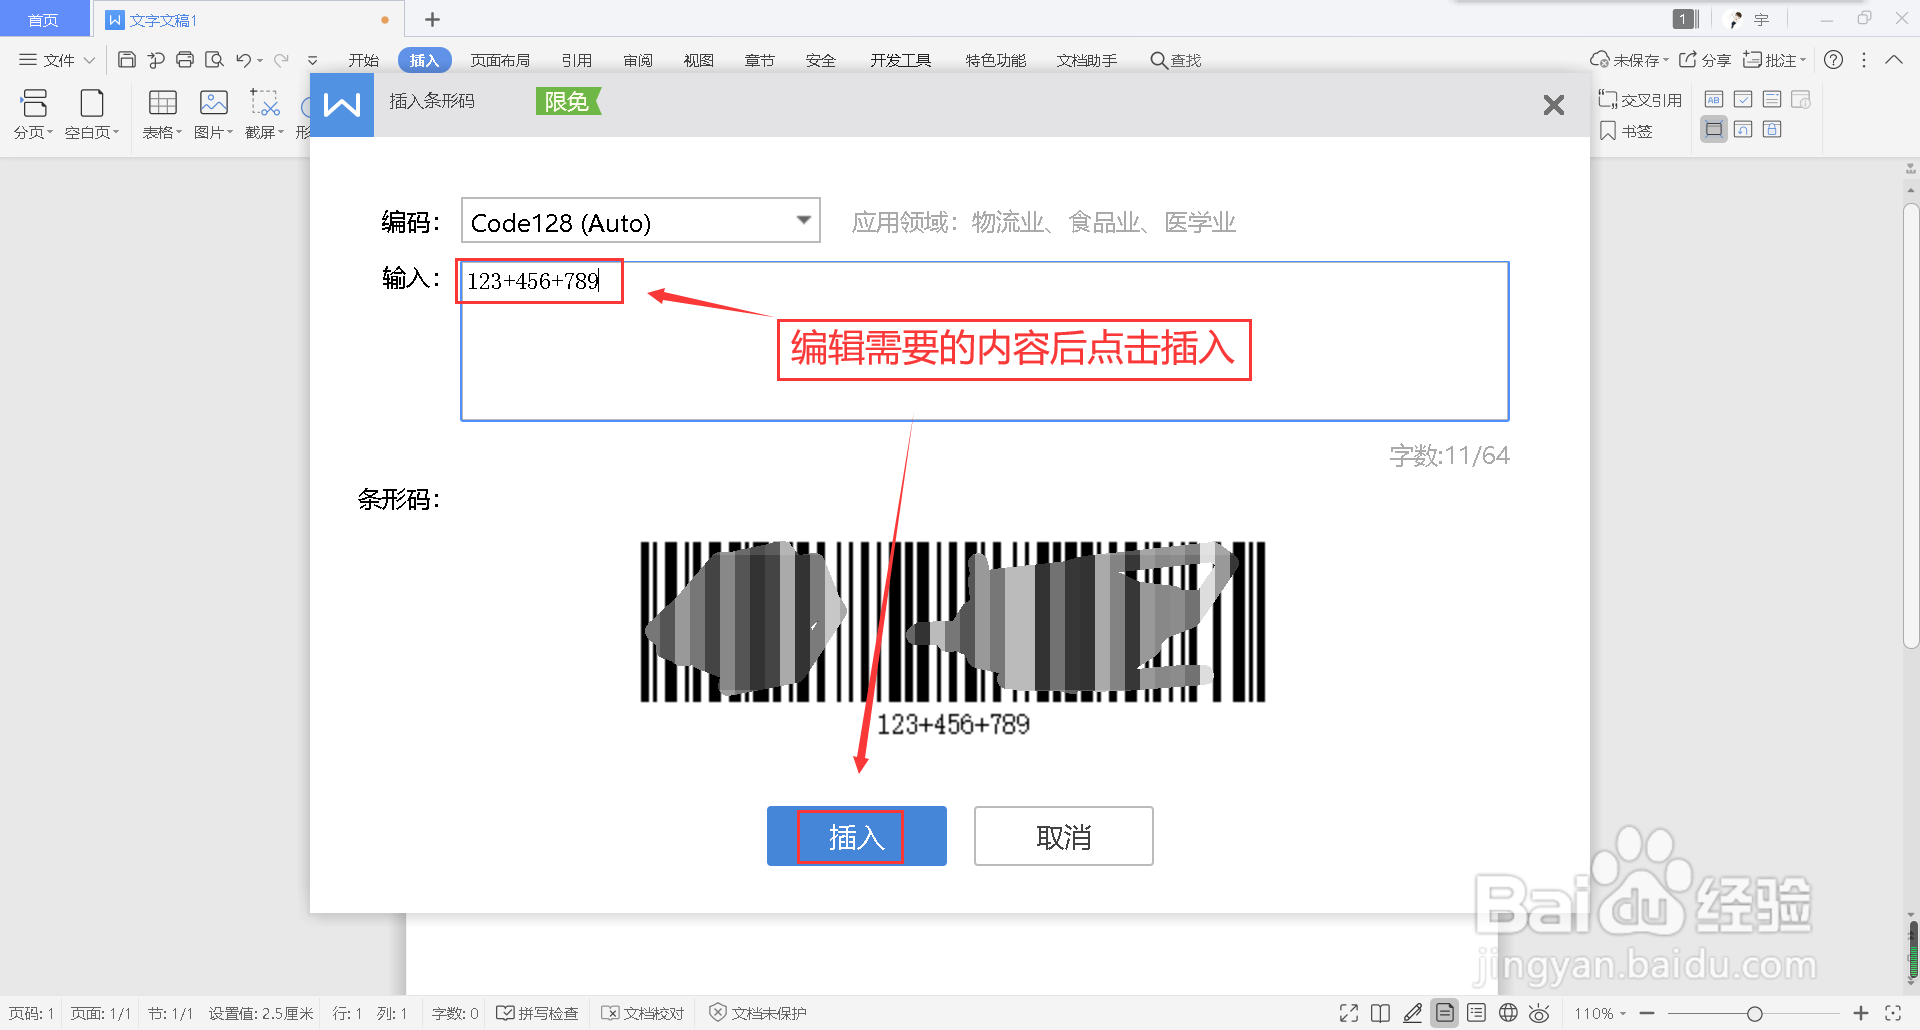Screen dimensions: 1920x1030
Task: Open the Code128 (Auto) encoding dropdown
Action: 640,221
